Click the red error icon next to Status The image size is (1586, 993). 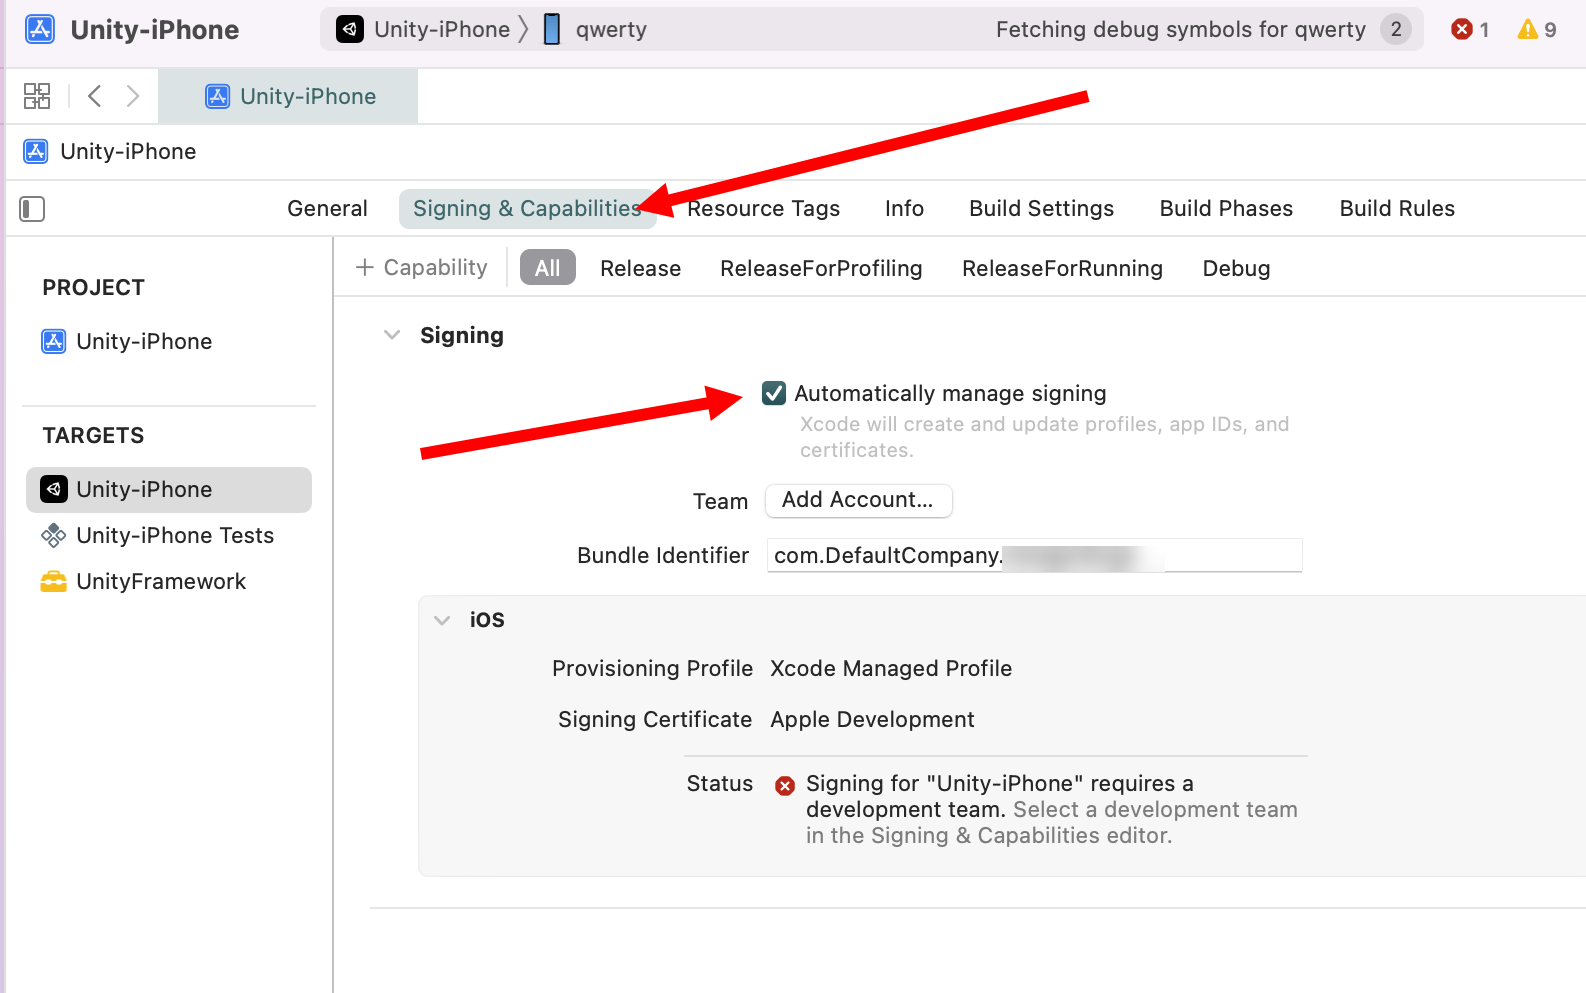(785, 785)
